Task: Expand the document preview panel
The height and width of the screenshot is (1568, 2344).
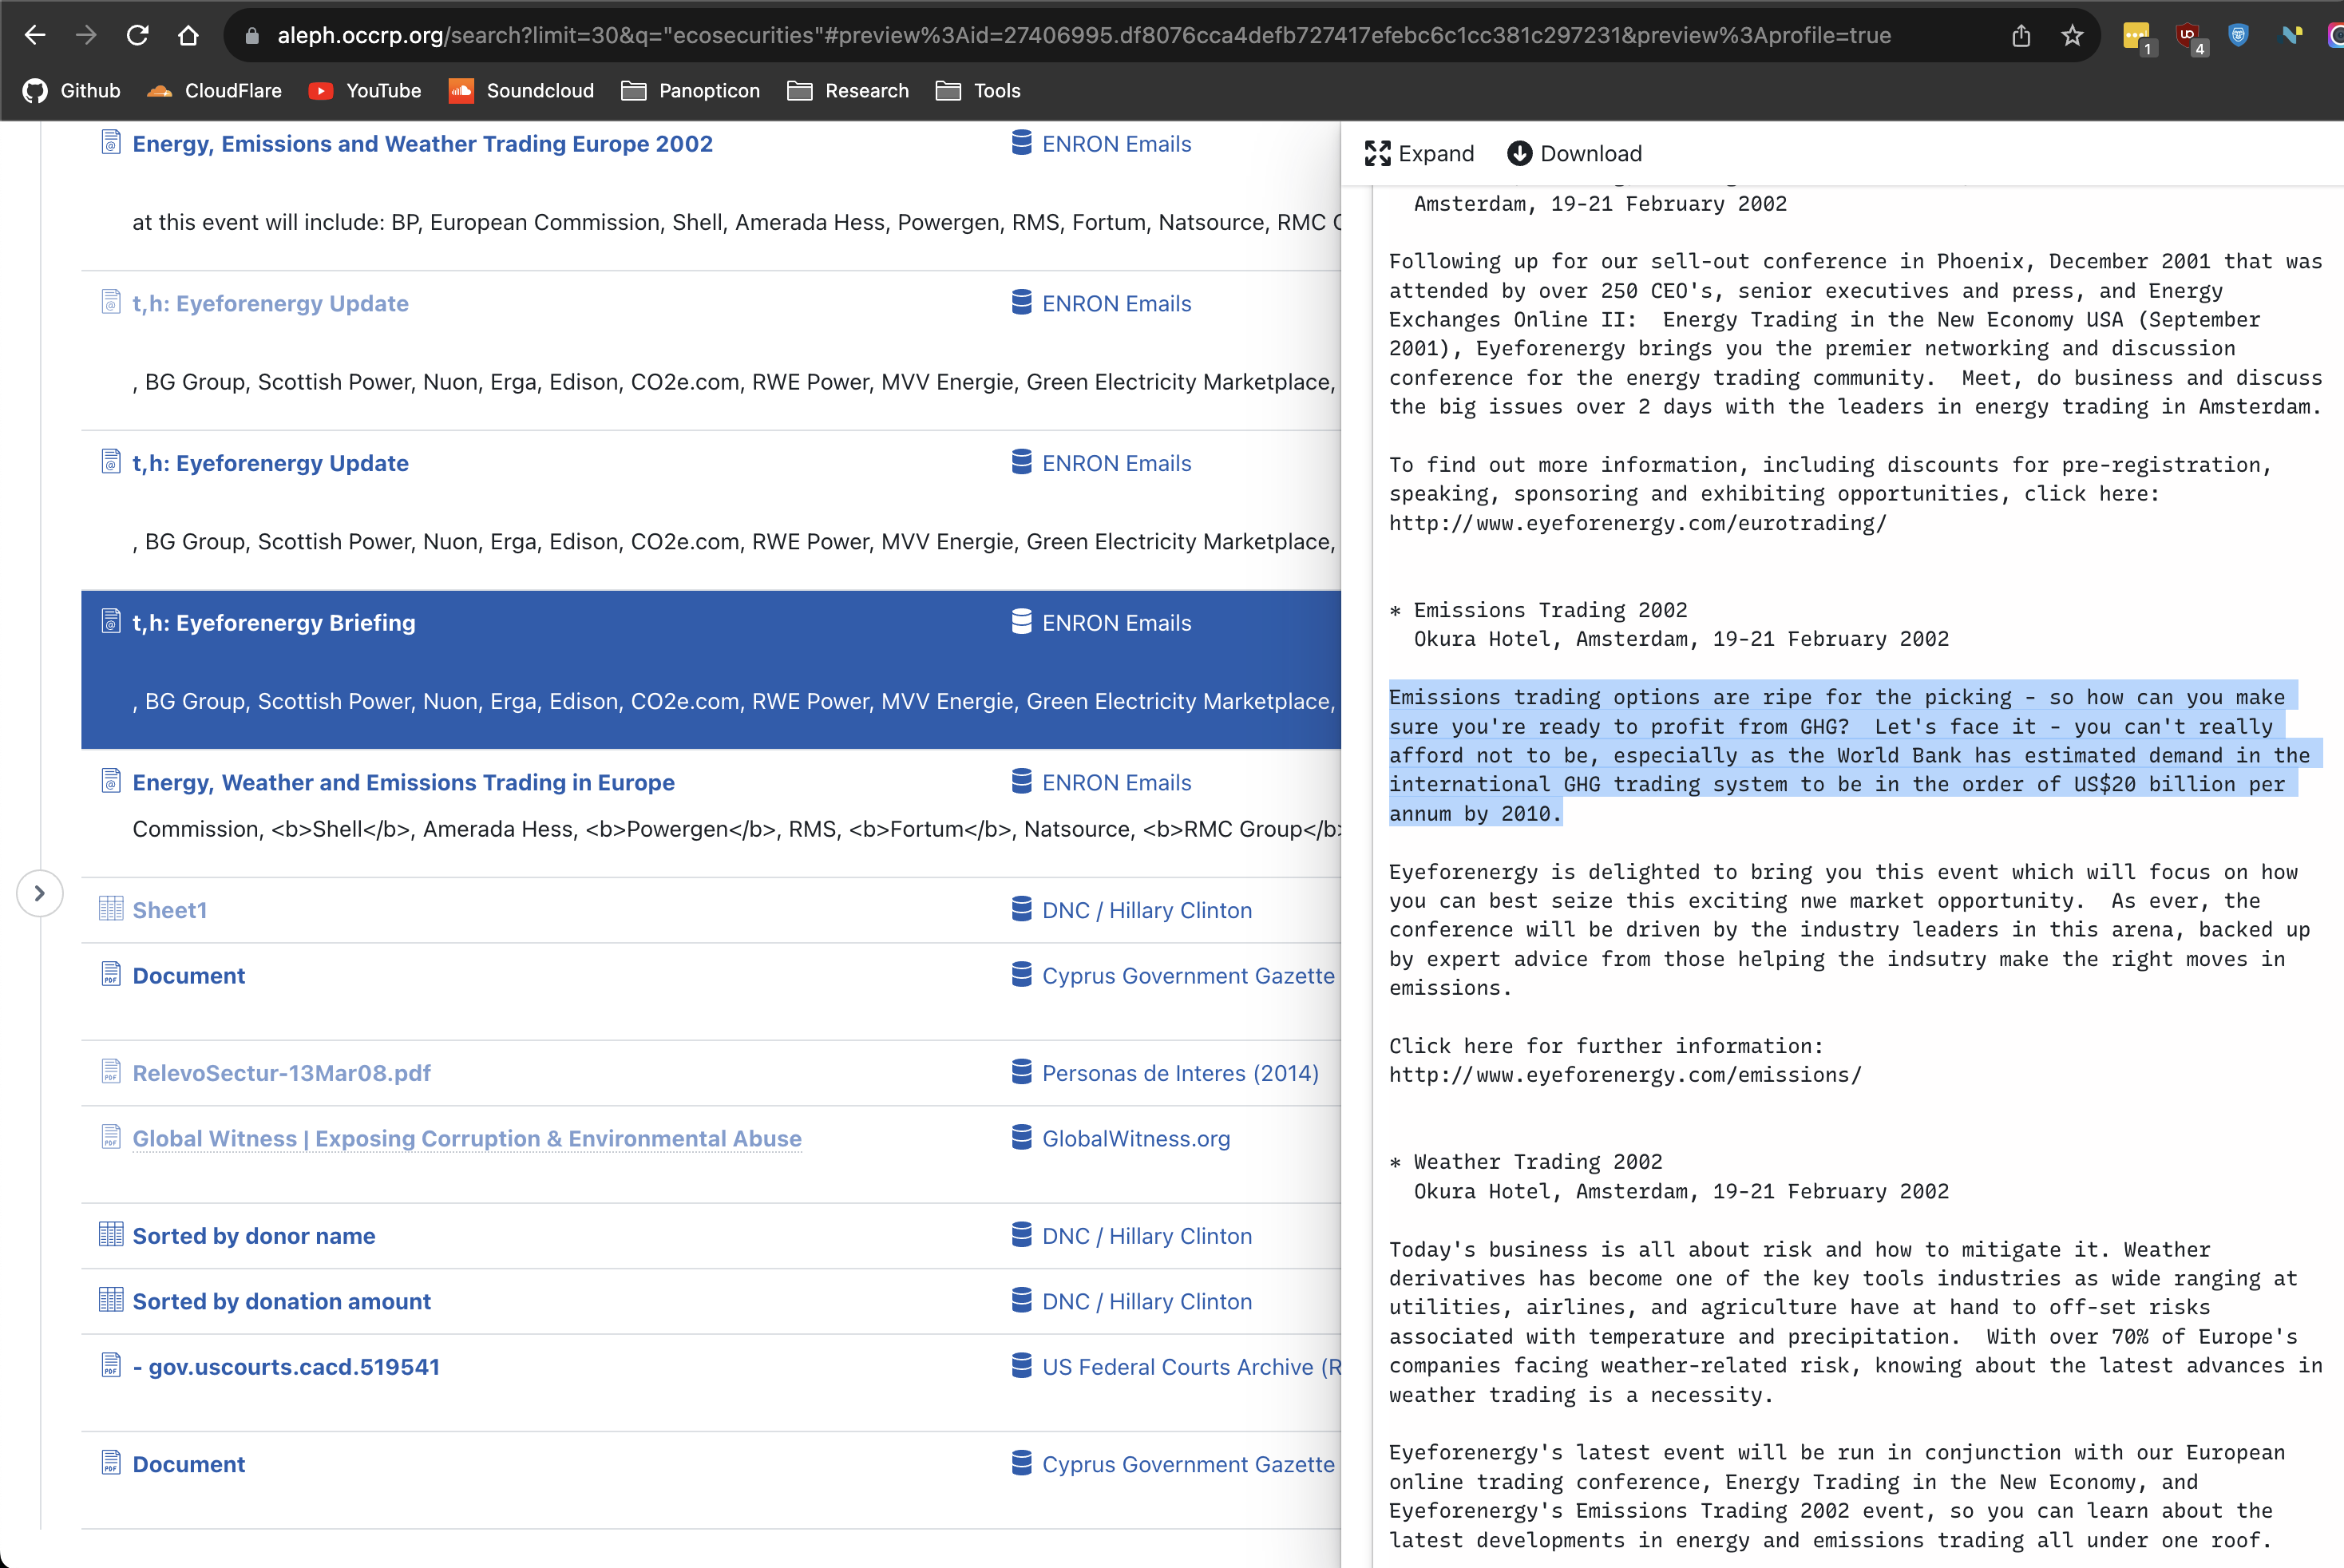Action: (x=1419, y=154)
